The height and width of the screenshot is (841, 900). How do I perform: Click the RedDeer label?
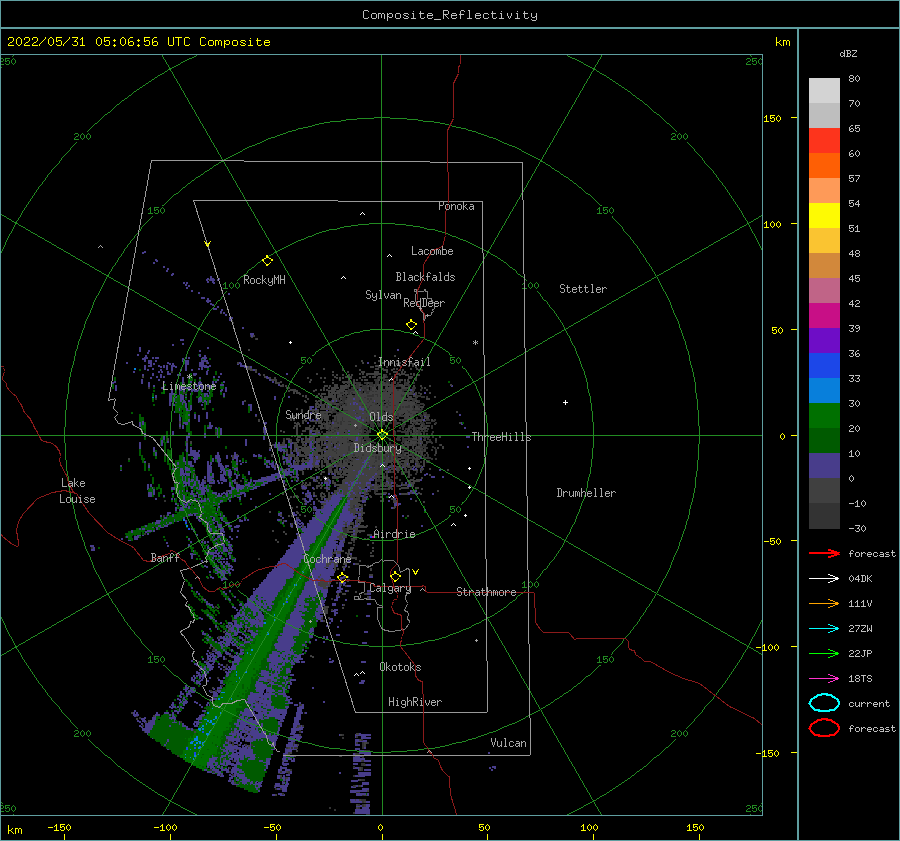[x=424, y=303]
